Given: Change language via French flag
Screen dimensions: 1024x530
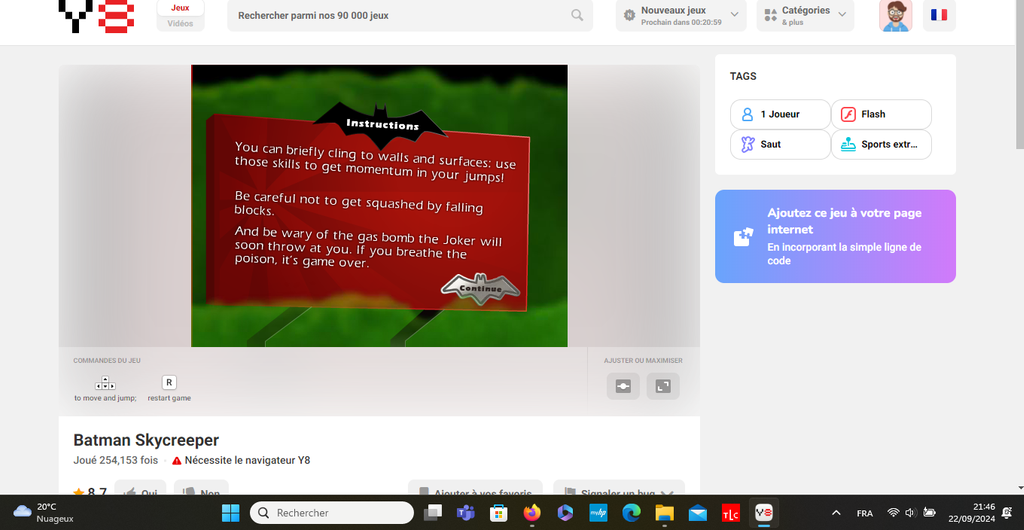Looking at the screenshot, I should 939,15.
